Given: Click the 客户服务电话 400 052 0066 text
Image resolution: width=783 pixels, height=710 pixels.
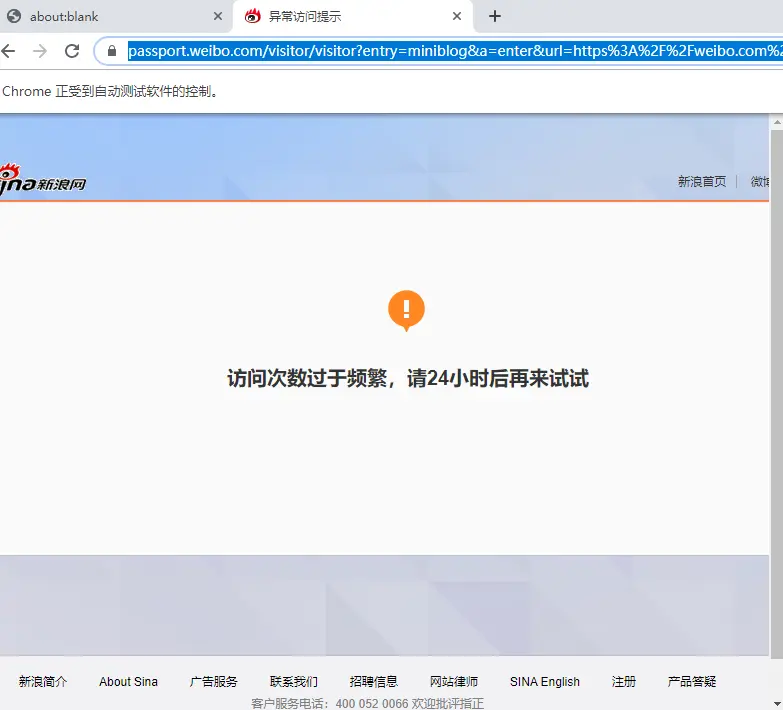Looking at the screenshot, I should [x=367, y=704].
